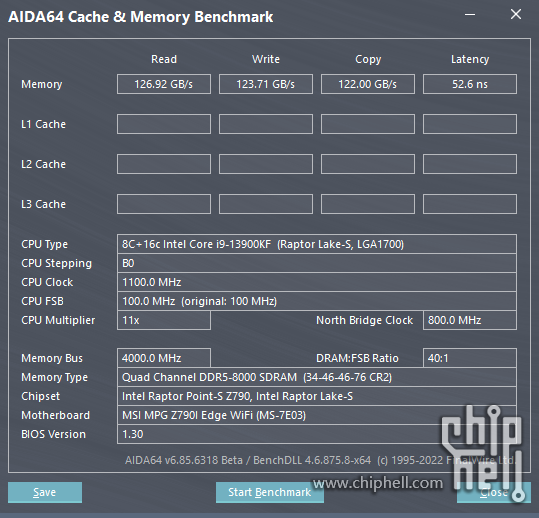
Task: Start Benchmark button click
Action: pos(270,492)
